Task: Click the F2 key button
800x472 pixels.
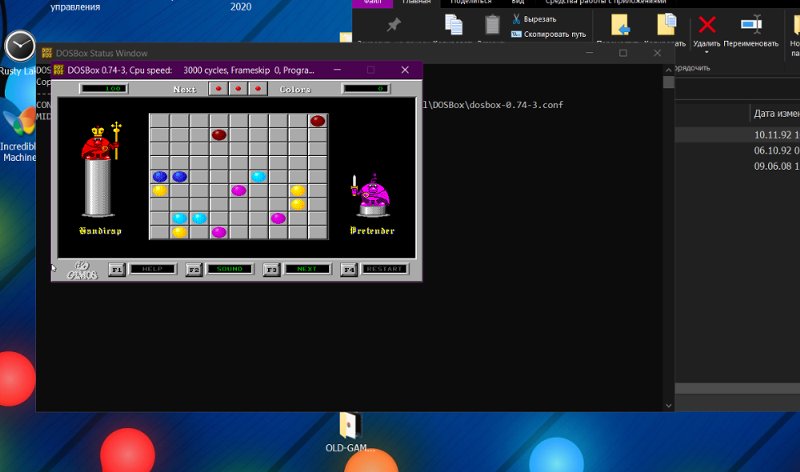Action: (194, 269)
